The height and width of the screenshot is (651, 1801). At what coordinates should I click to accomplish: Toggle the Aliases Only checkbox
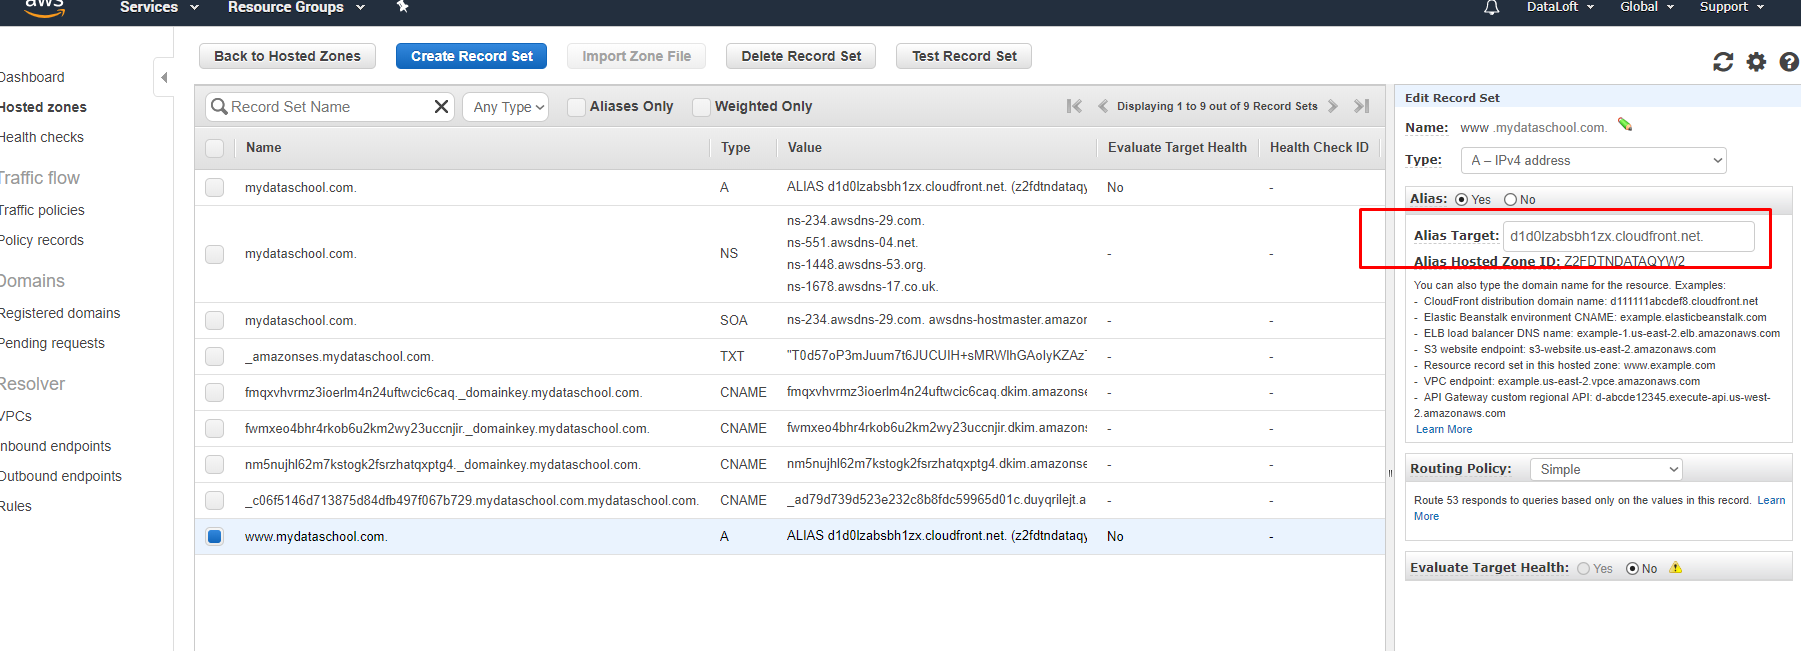pyautogui.click(x=576, y=107)
